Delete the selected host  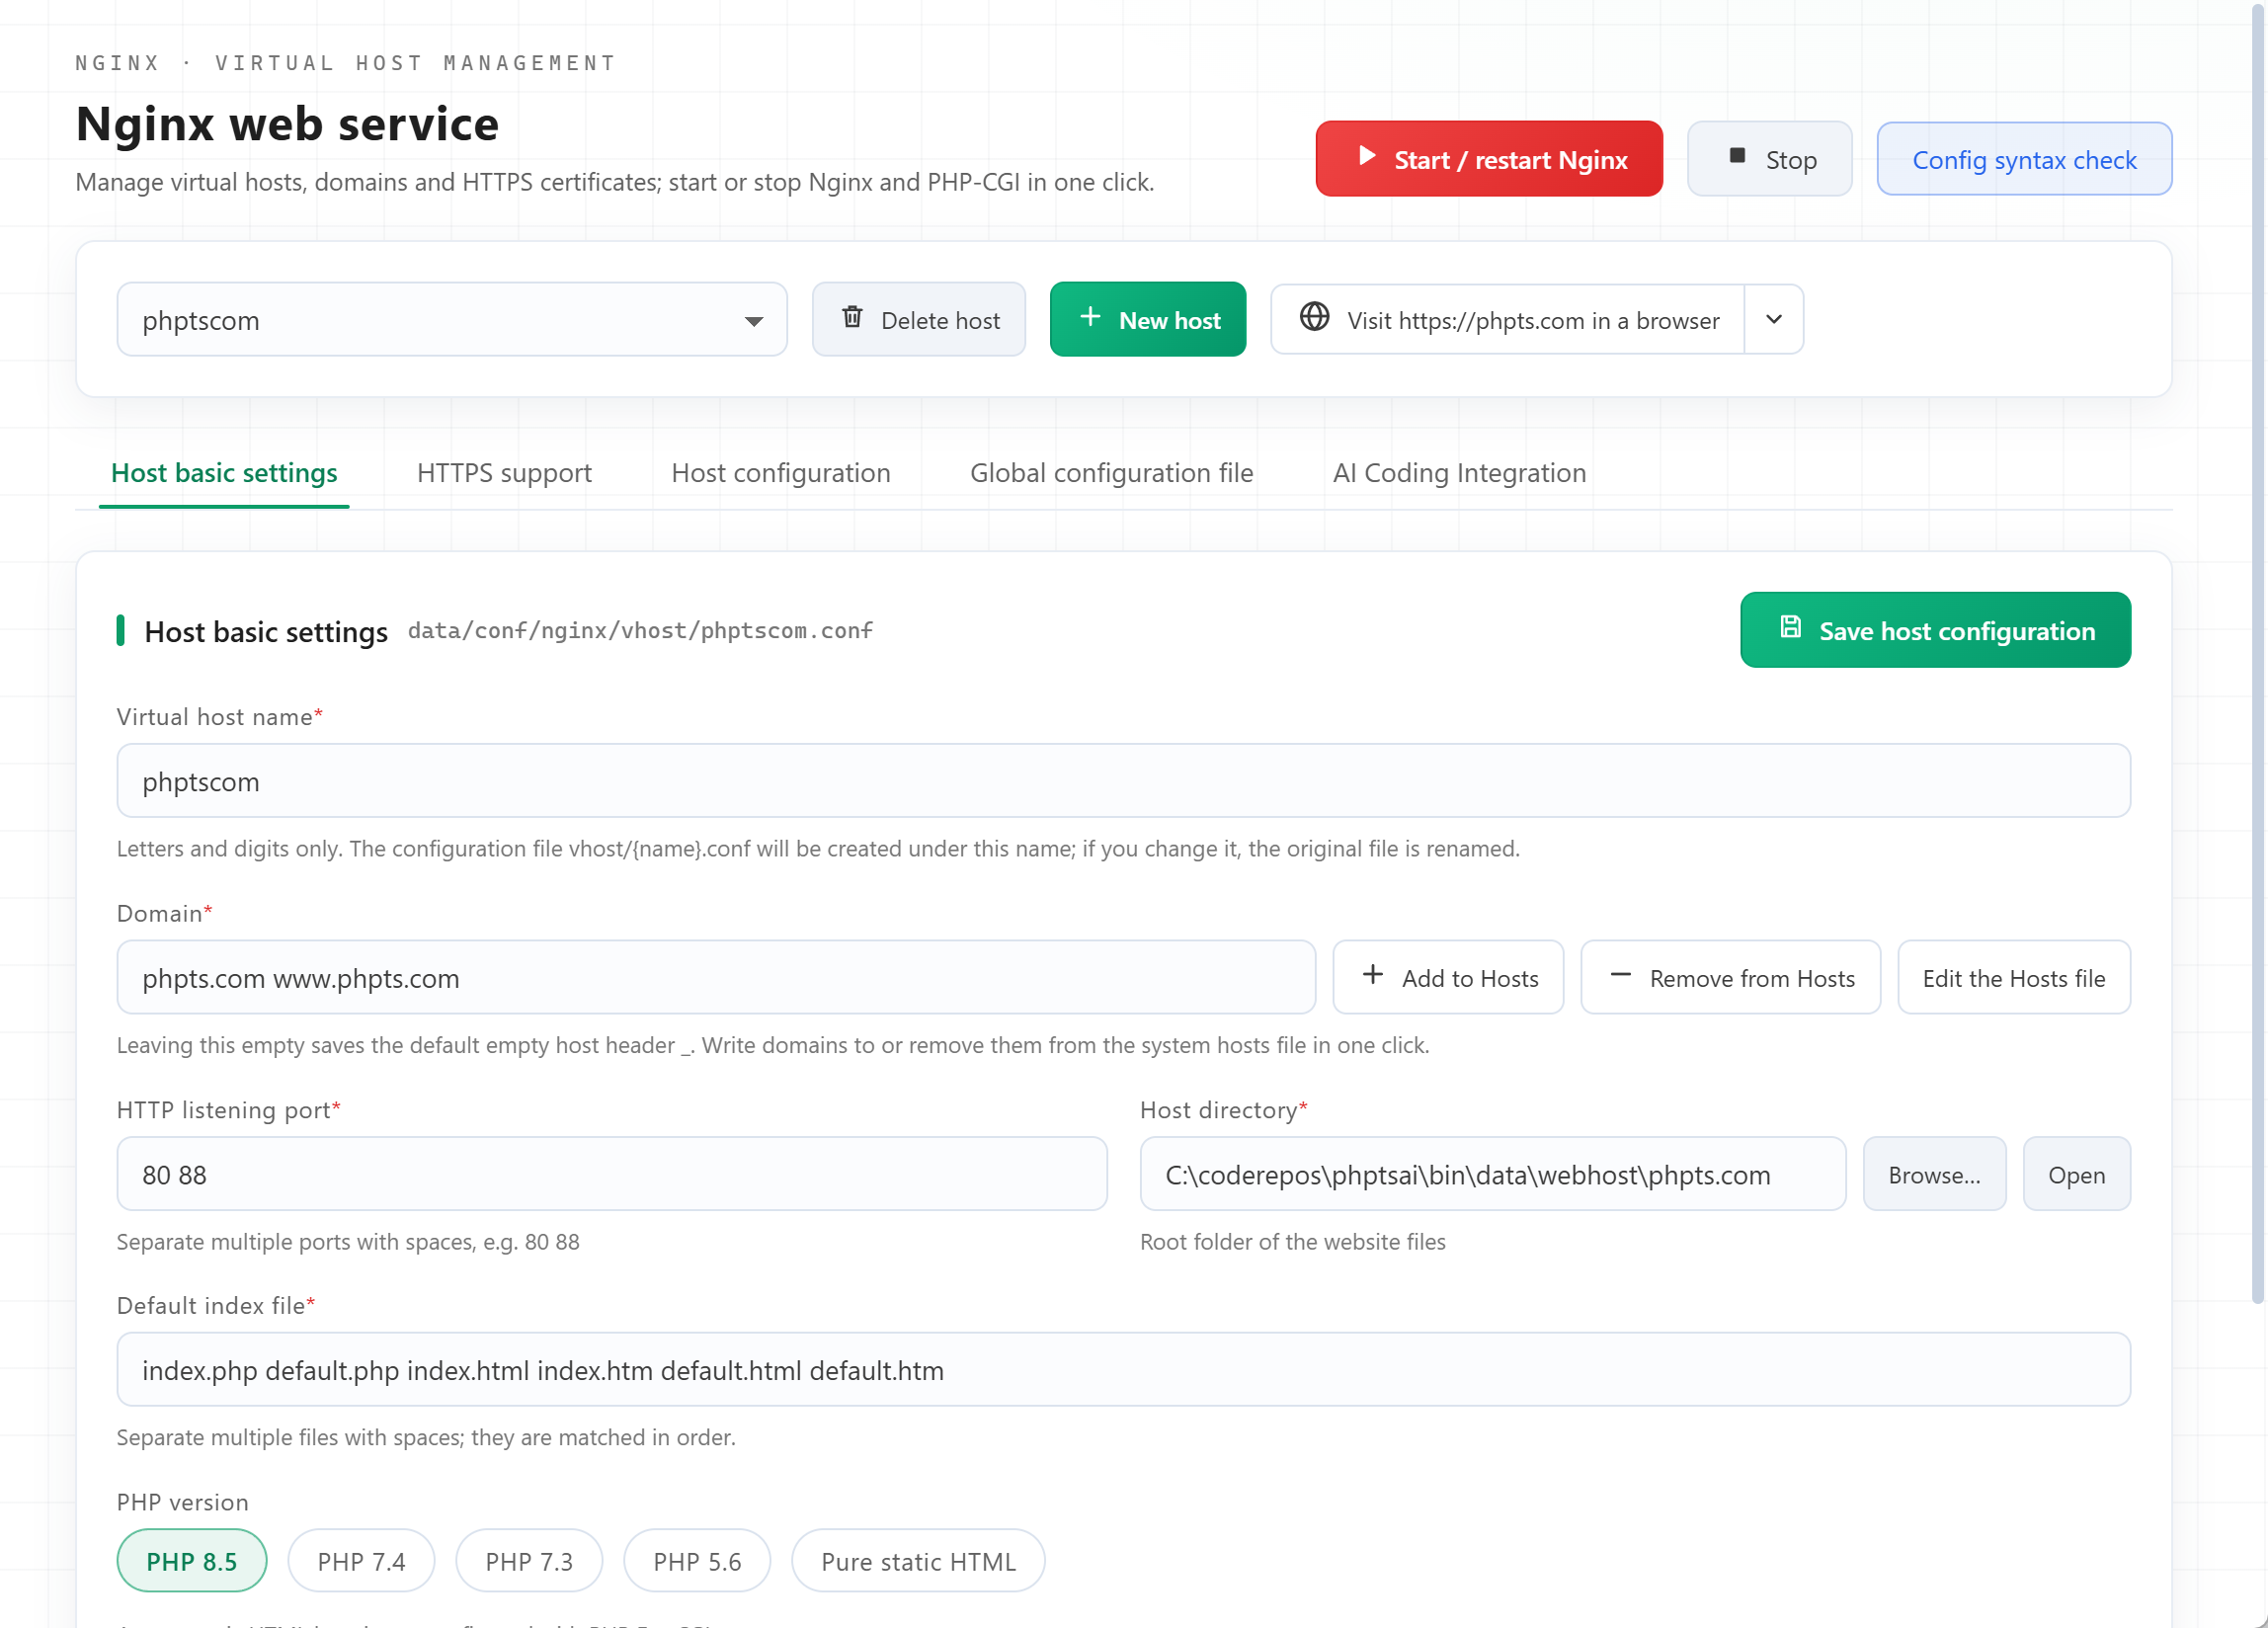click(919, 320)
